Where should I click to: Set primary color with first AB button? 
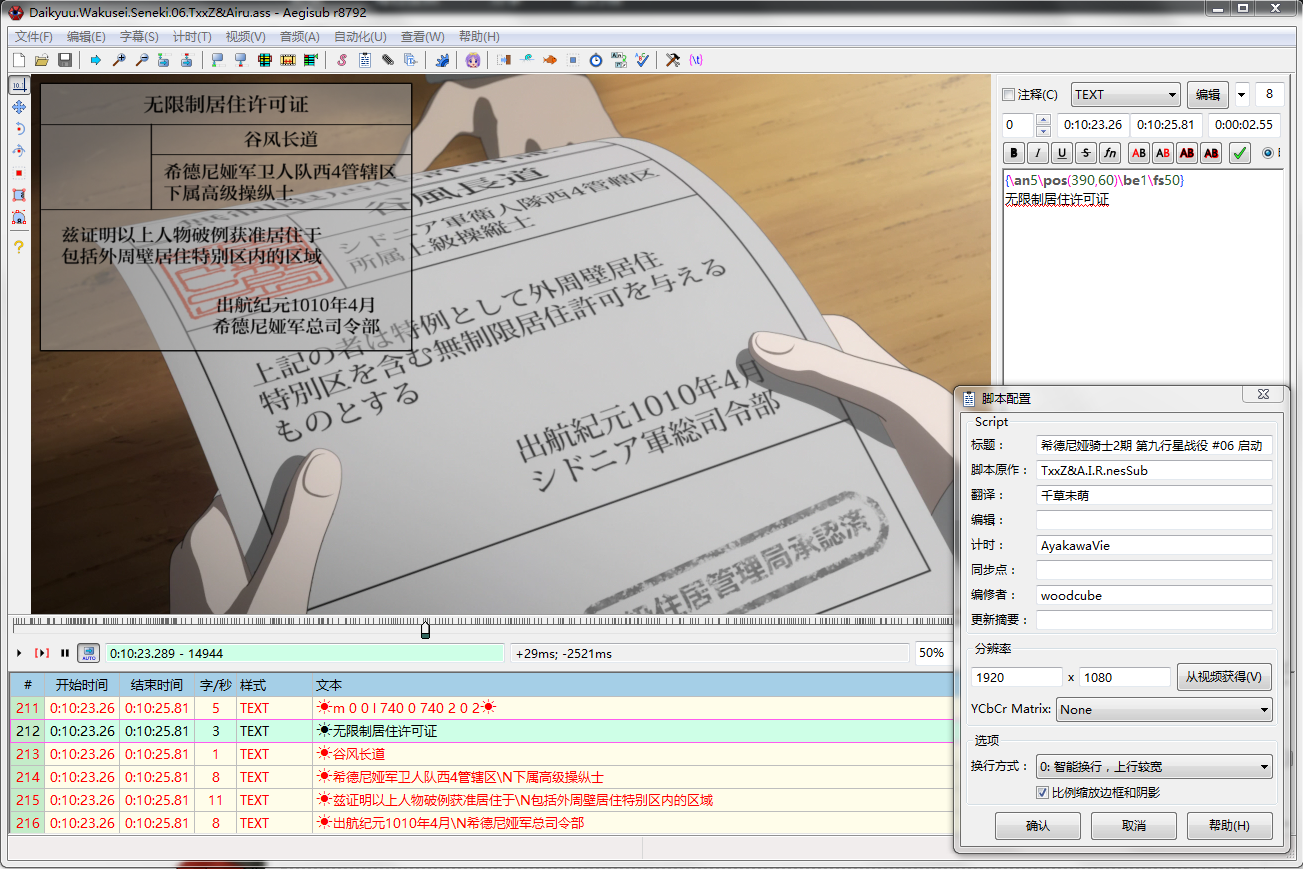1138,153
